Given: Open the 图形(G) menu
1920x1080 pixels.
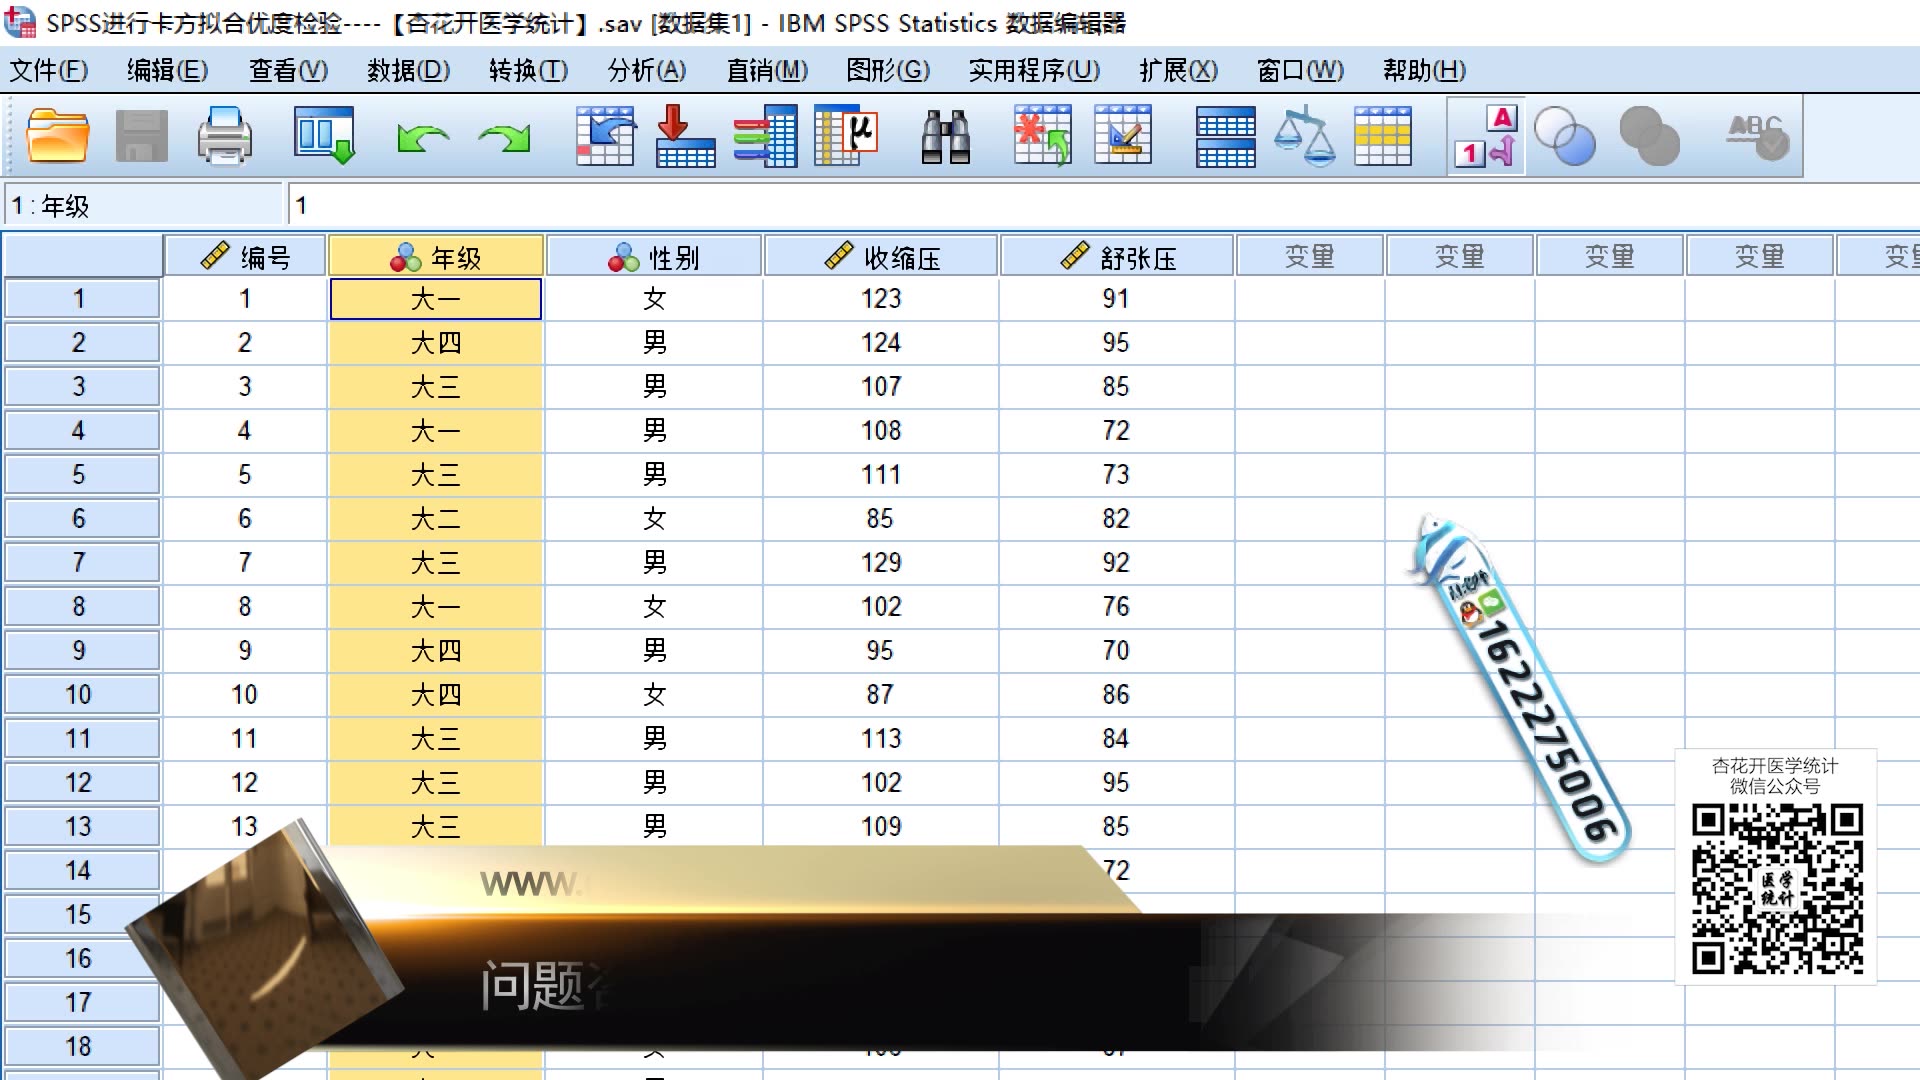Looking at the screenshot, I should pos(887,70).
